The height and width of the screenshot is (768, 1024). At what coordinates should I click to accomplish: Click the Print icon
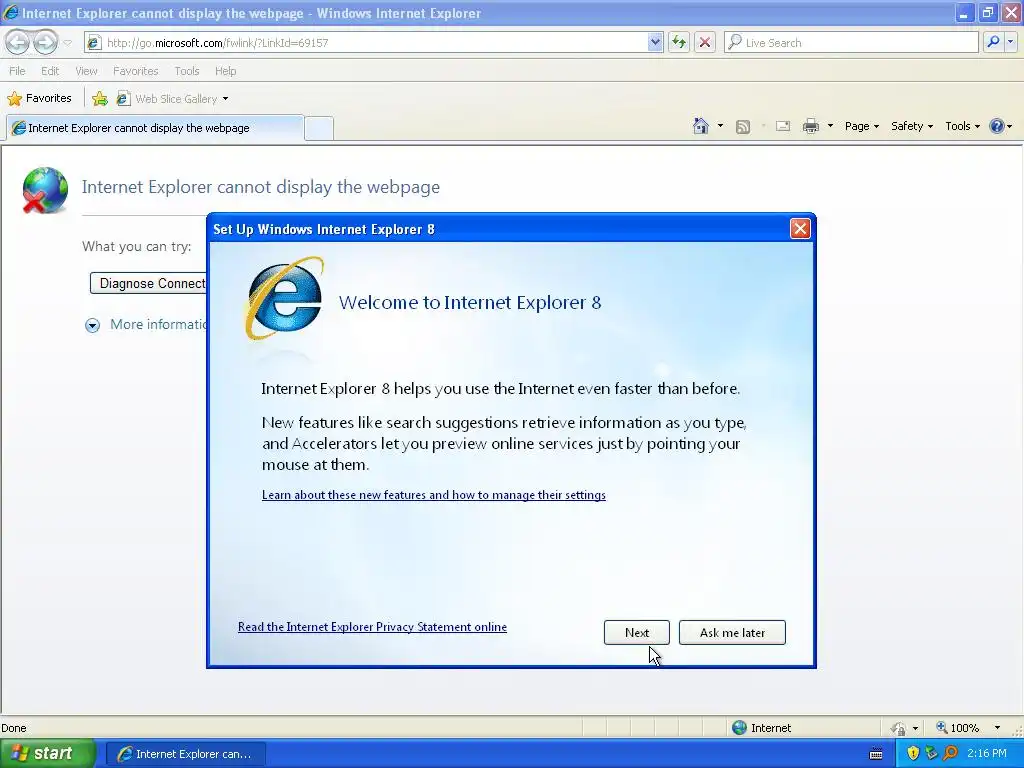click(810, 126)
